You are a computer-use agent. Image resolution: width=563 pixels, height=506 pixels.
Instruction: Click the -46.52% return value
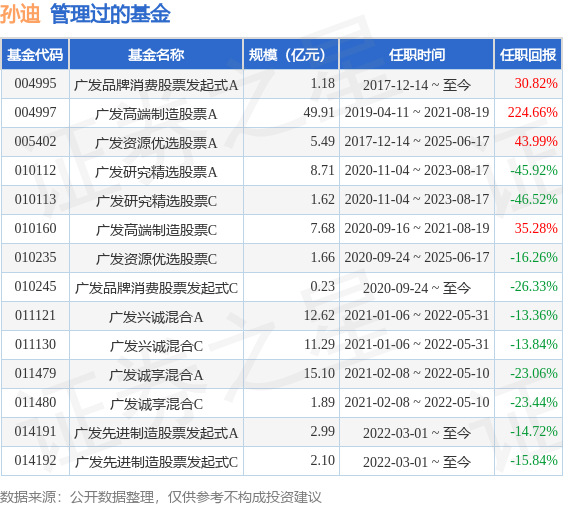(534, 199)
